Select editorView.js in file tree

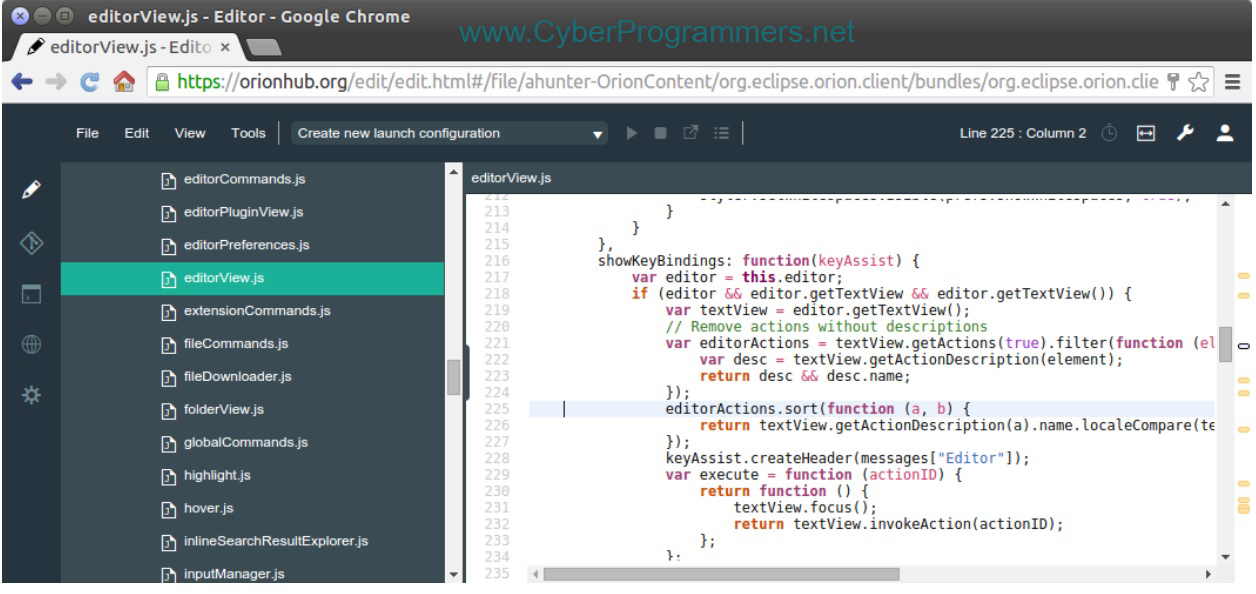252,279
